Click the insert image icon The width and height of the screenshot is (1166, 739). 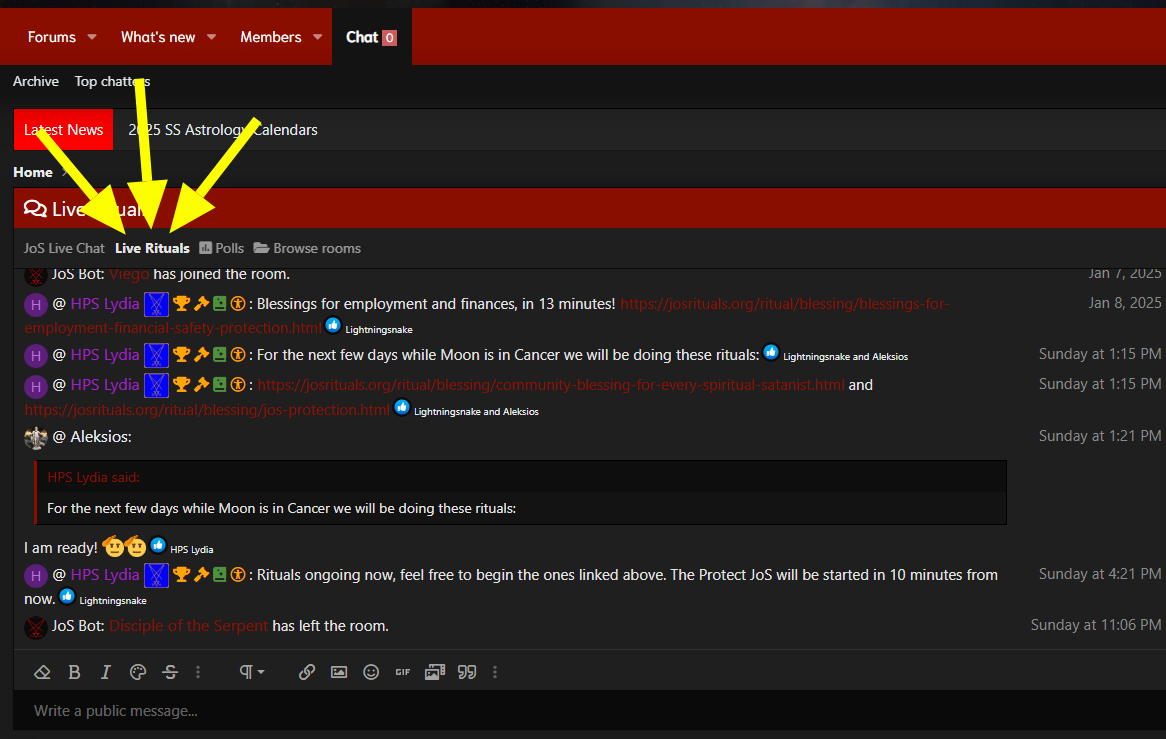click(x=339, y=672)
